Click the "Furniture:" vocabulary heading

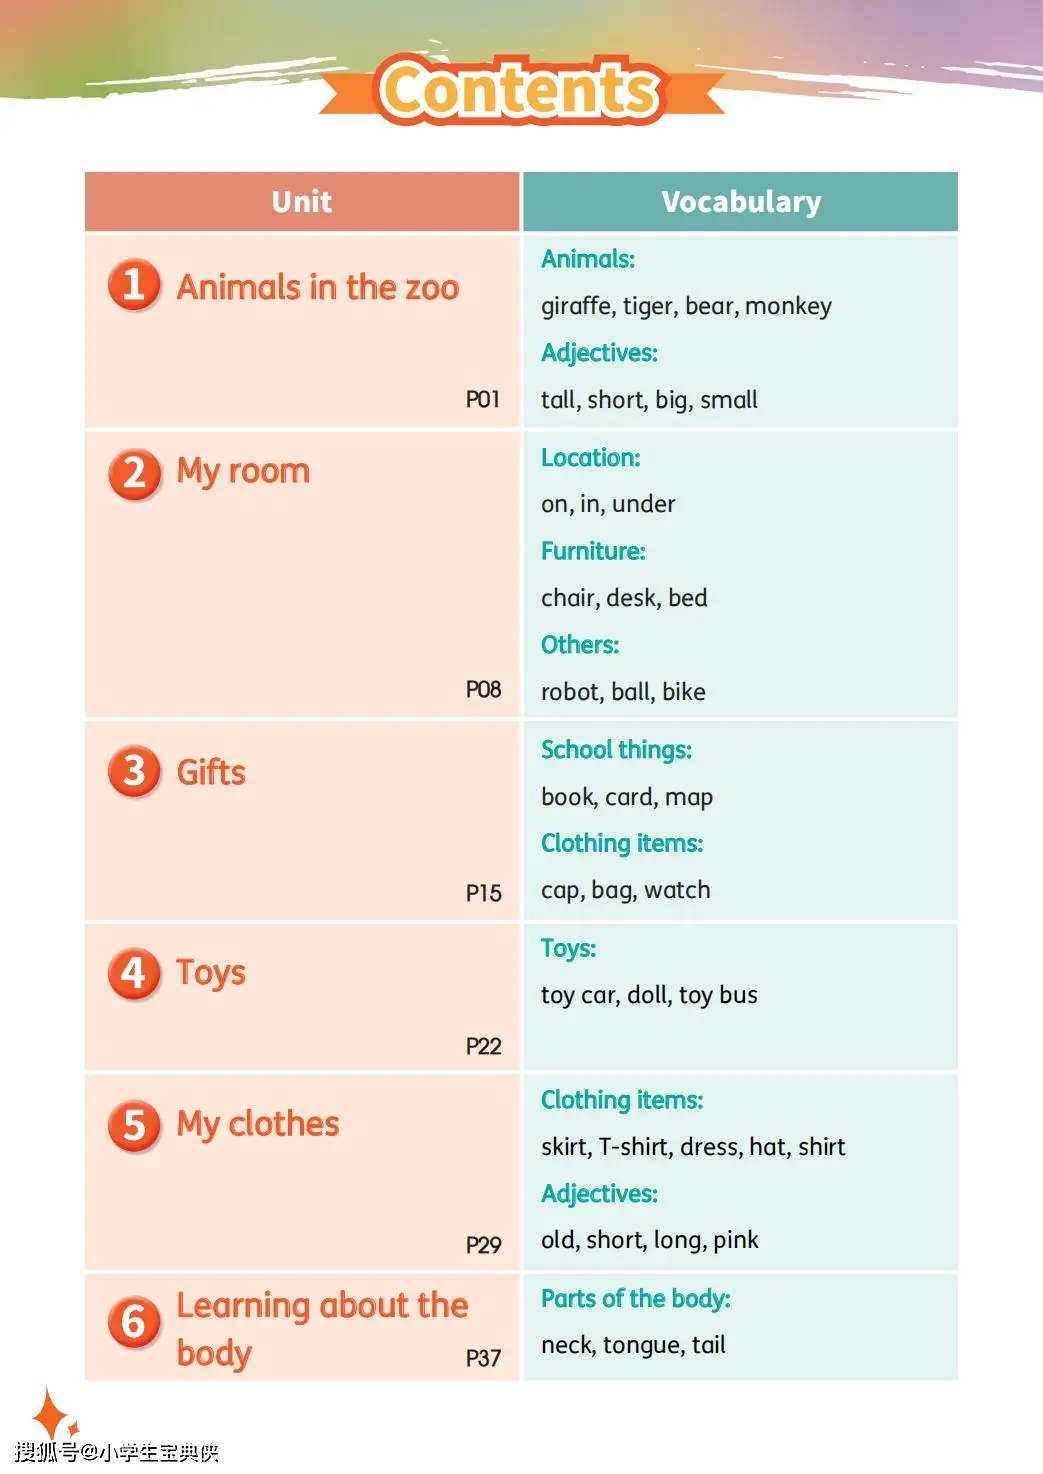[x=593, y=551]
